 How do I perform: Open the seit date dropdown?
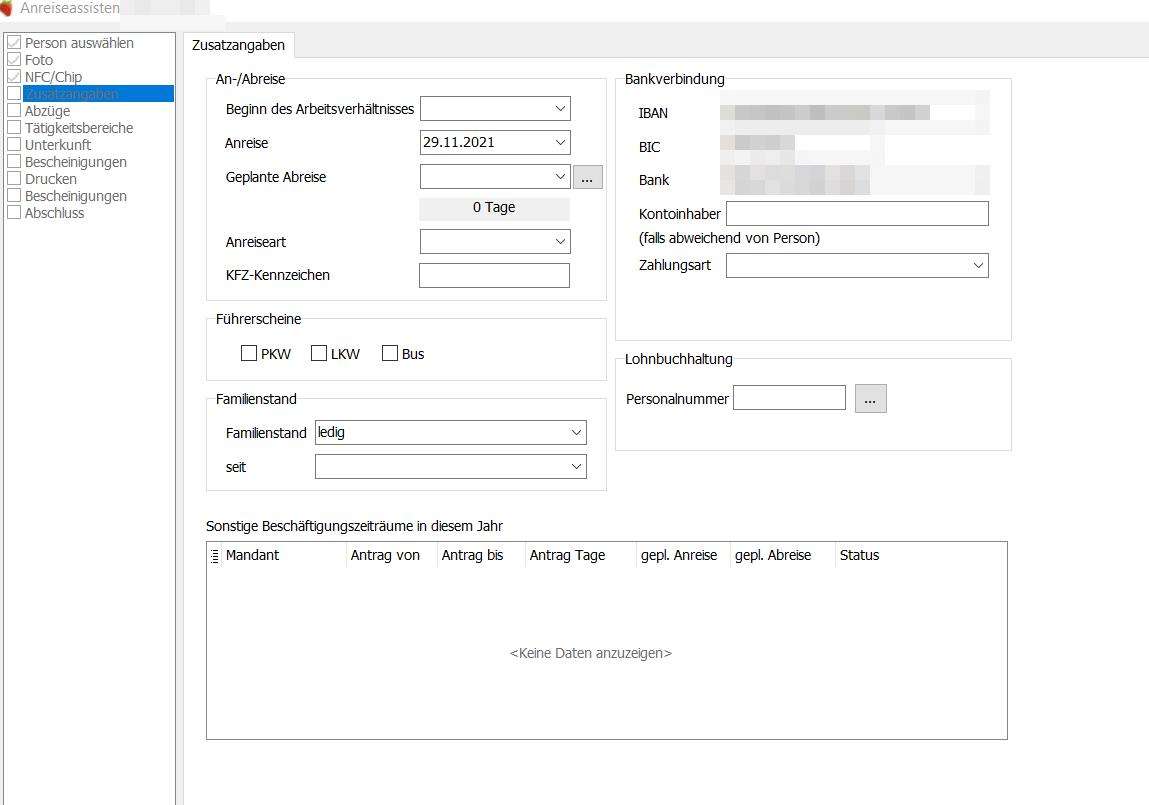pyautogui.click(x=576, y=467)
